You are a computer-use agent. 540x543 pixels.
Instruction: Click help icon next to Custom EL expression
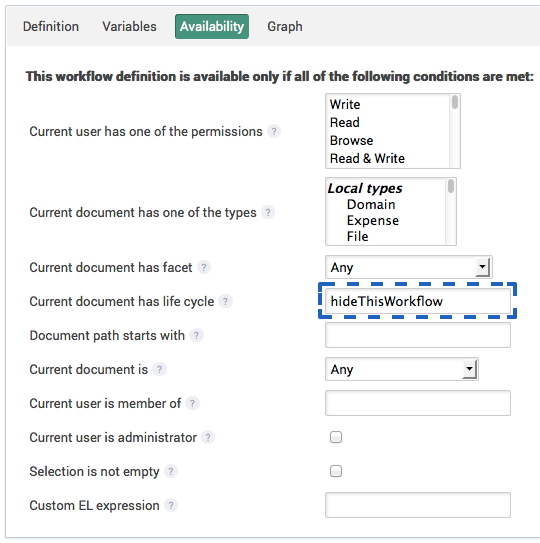click(x=171, y=505)
